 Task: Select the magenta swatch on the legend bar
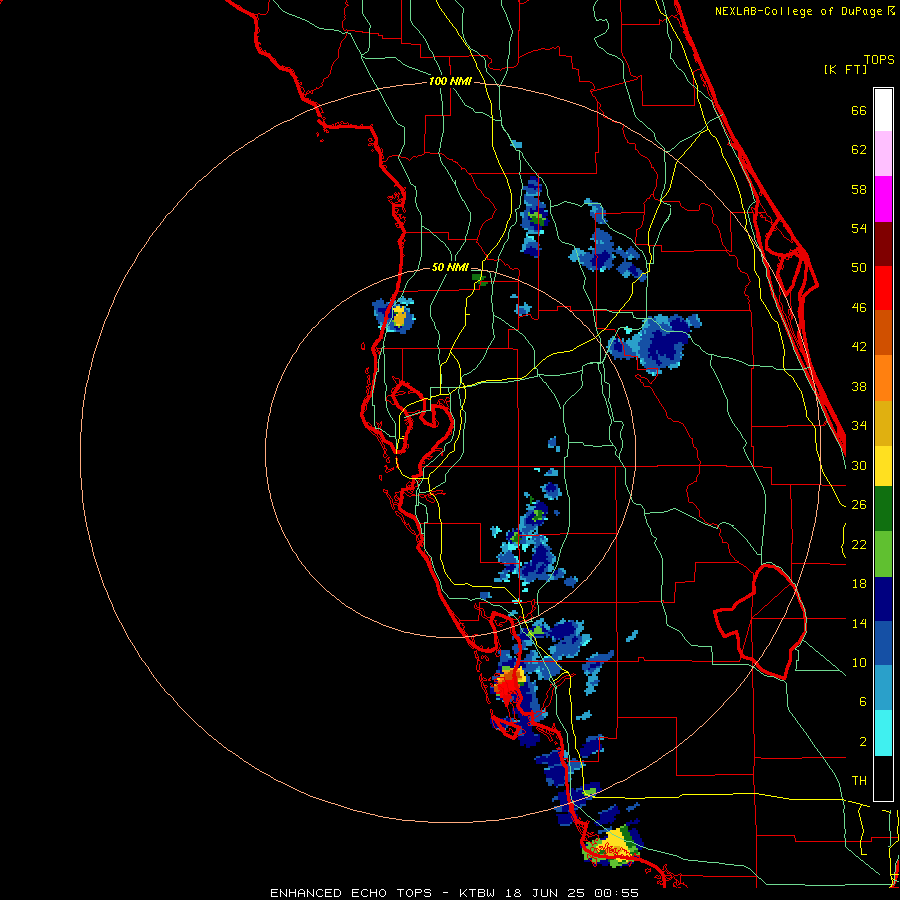point(883,199)
